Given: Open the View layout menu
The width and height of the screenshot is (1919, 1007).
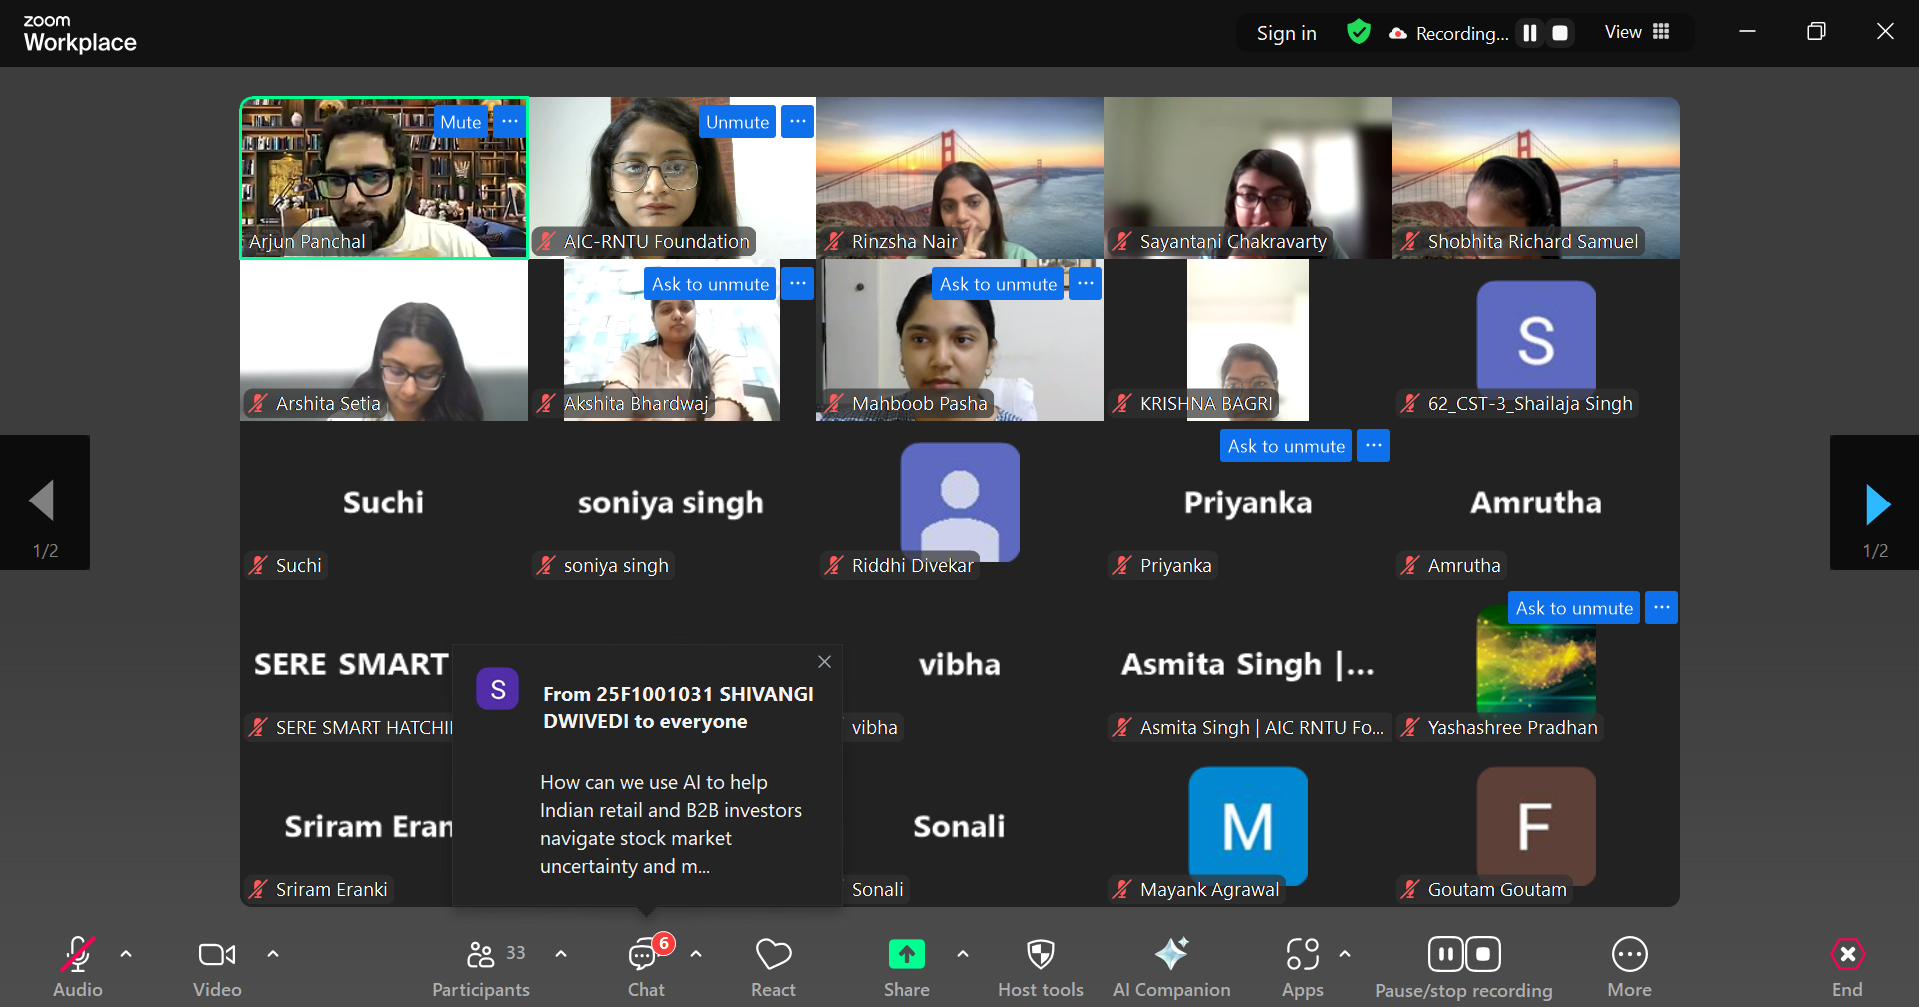Looking at the screenshot, I should [x=1637, y=32].
